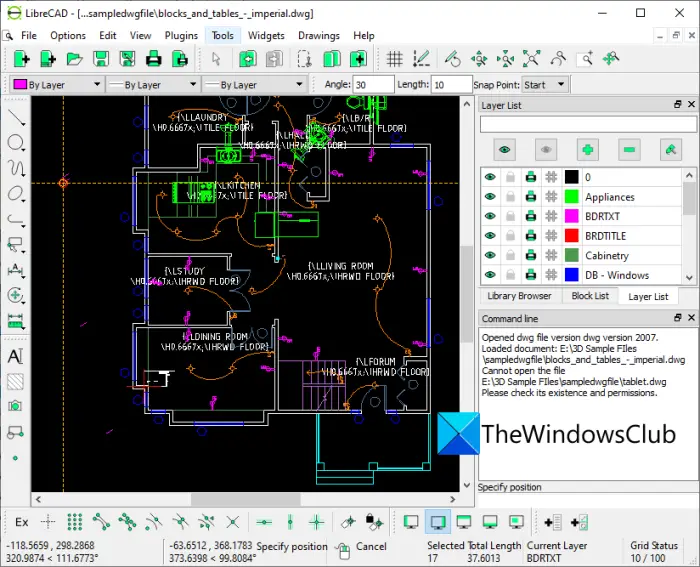Toggle Exclusive Snap Mode Ex button
Screen dimensions: 700x567
coord(21,522)
